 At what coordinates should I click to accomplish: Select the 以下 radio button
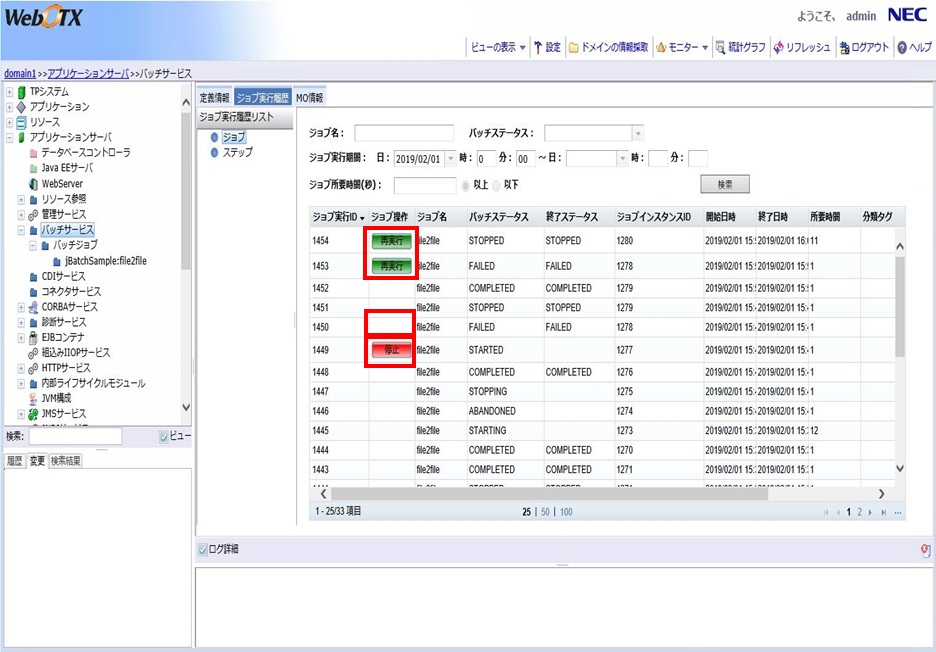496,185
